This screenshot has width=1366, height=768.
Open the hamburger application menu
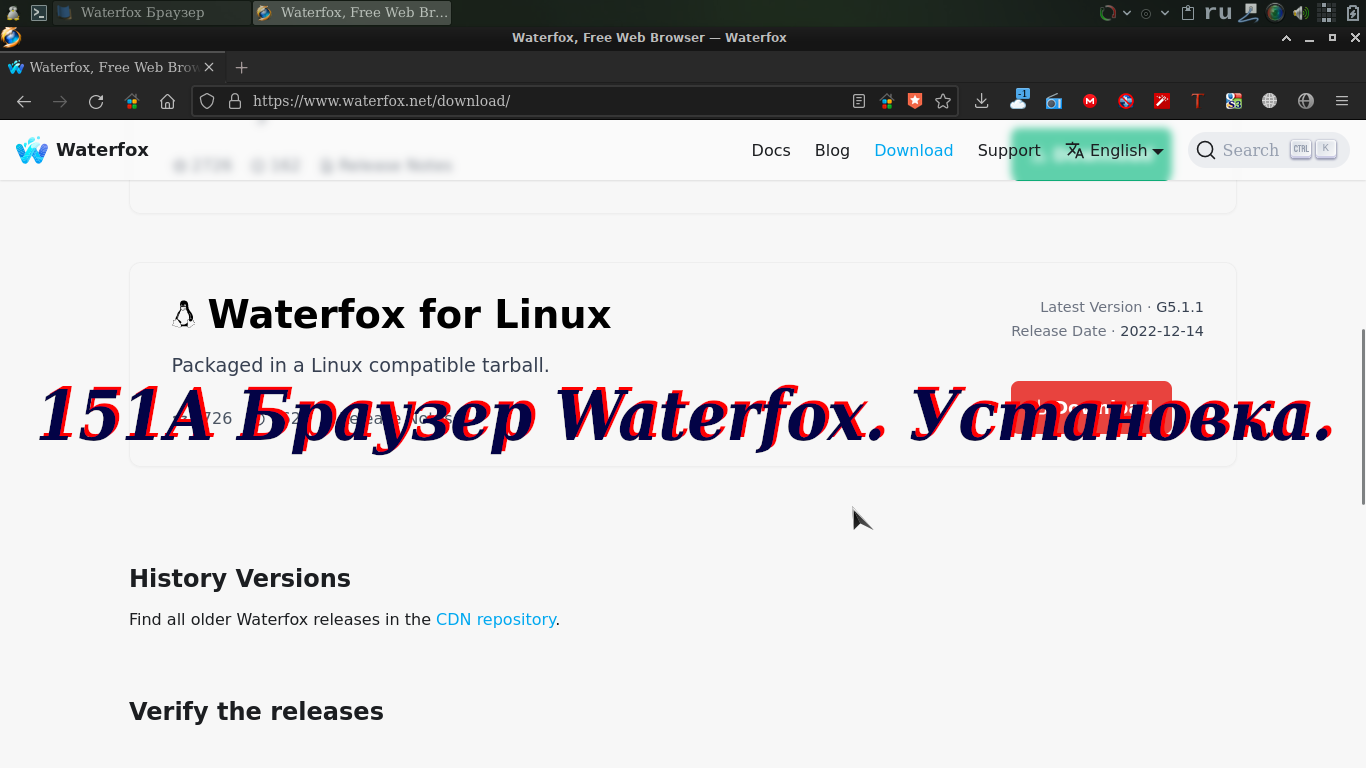coord(1342,101)
